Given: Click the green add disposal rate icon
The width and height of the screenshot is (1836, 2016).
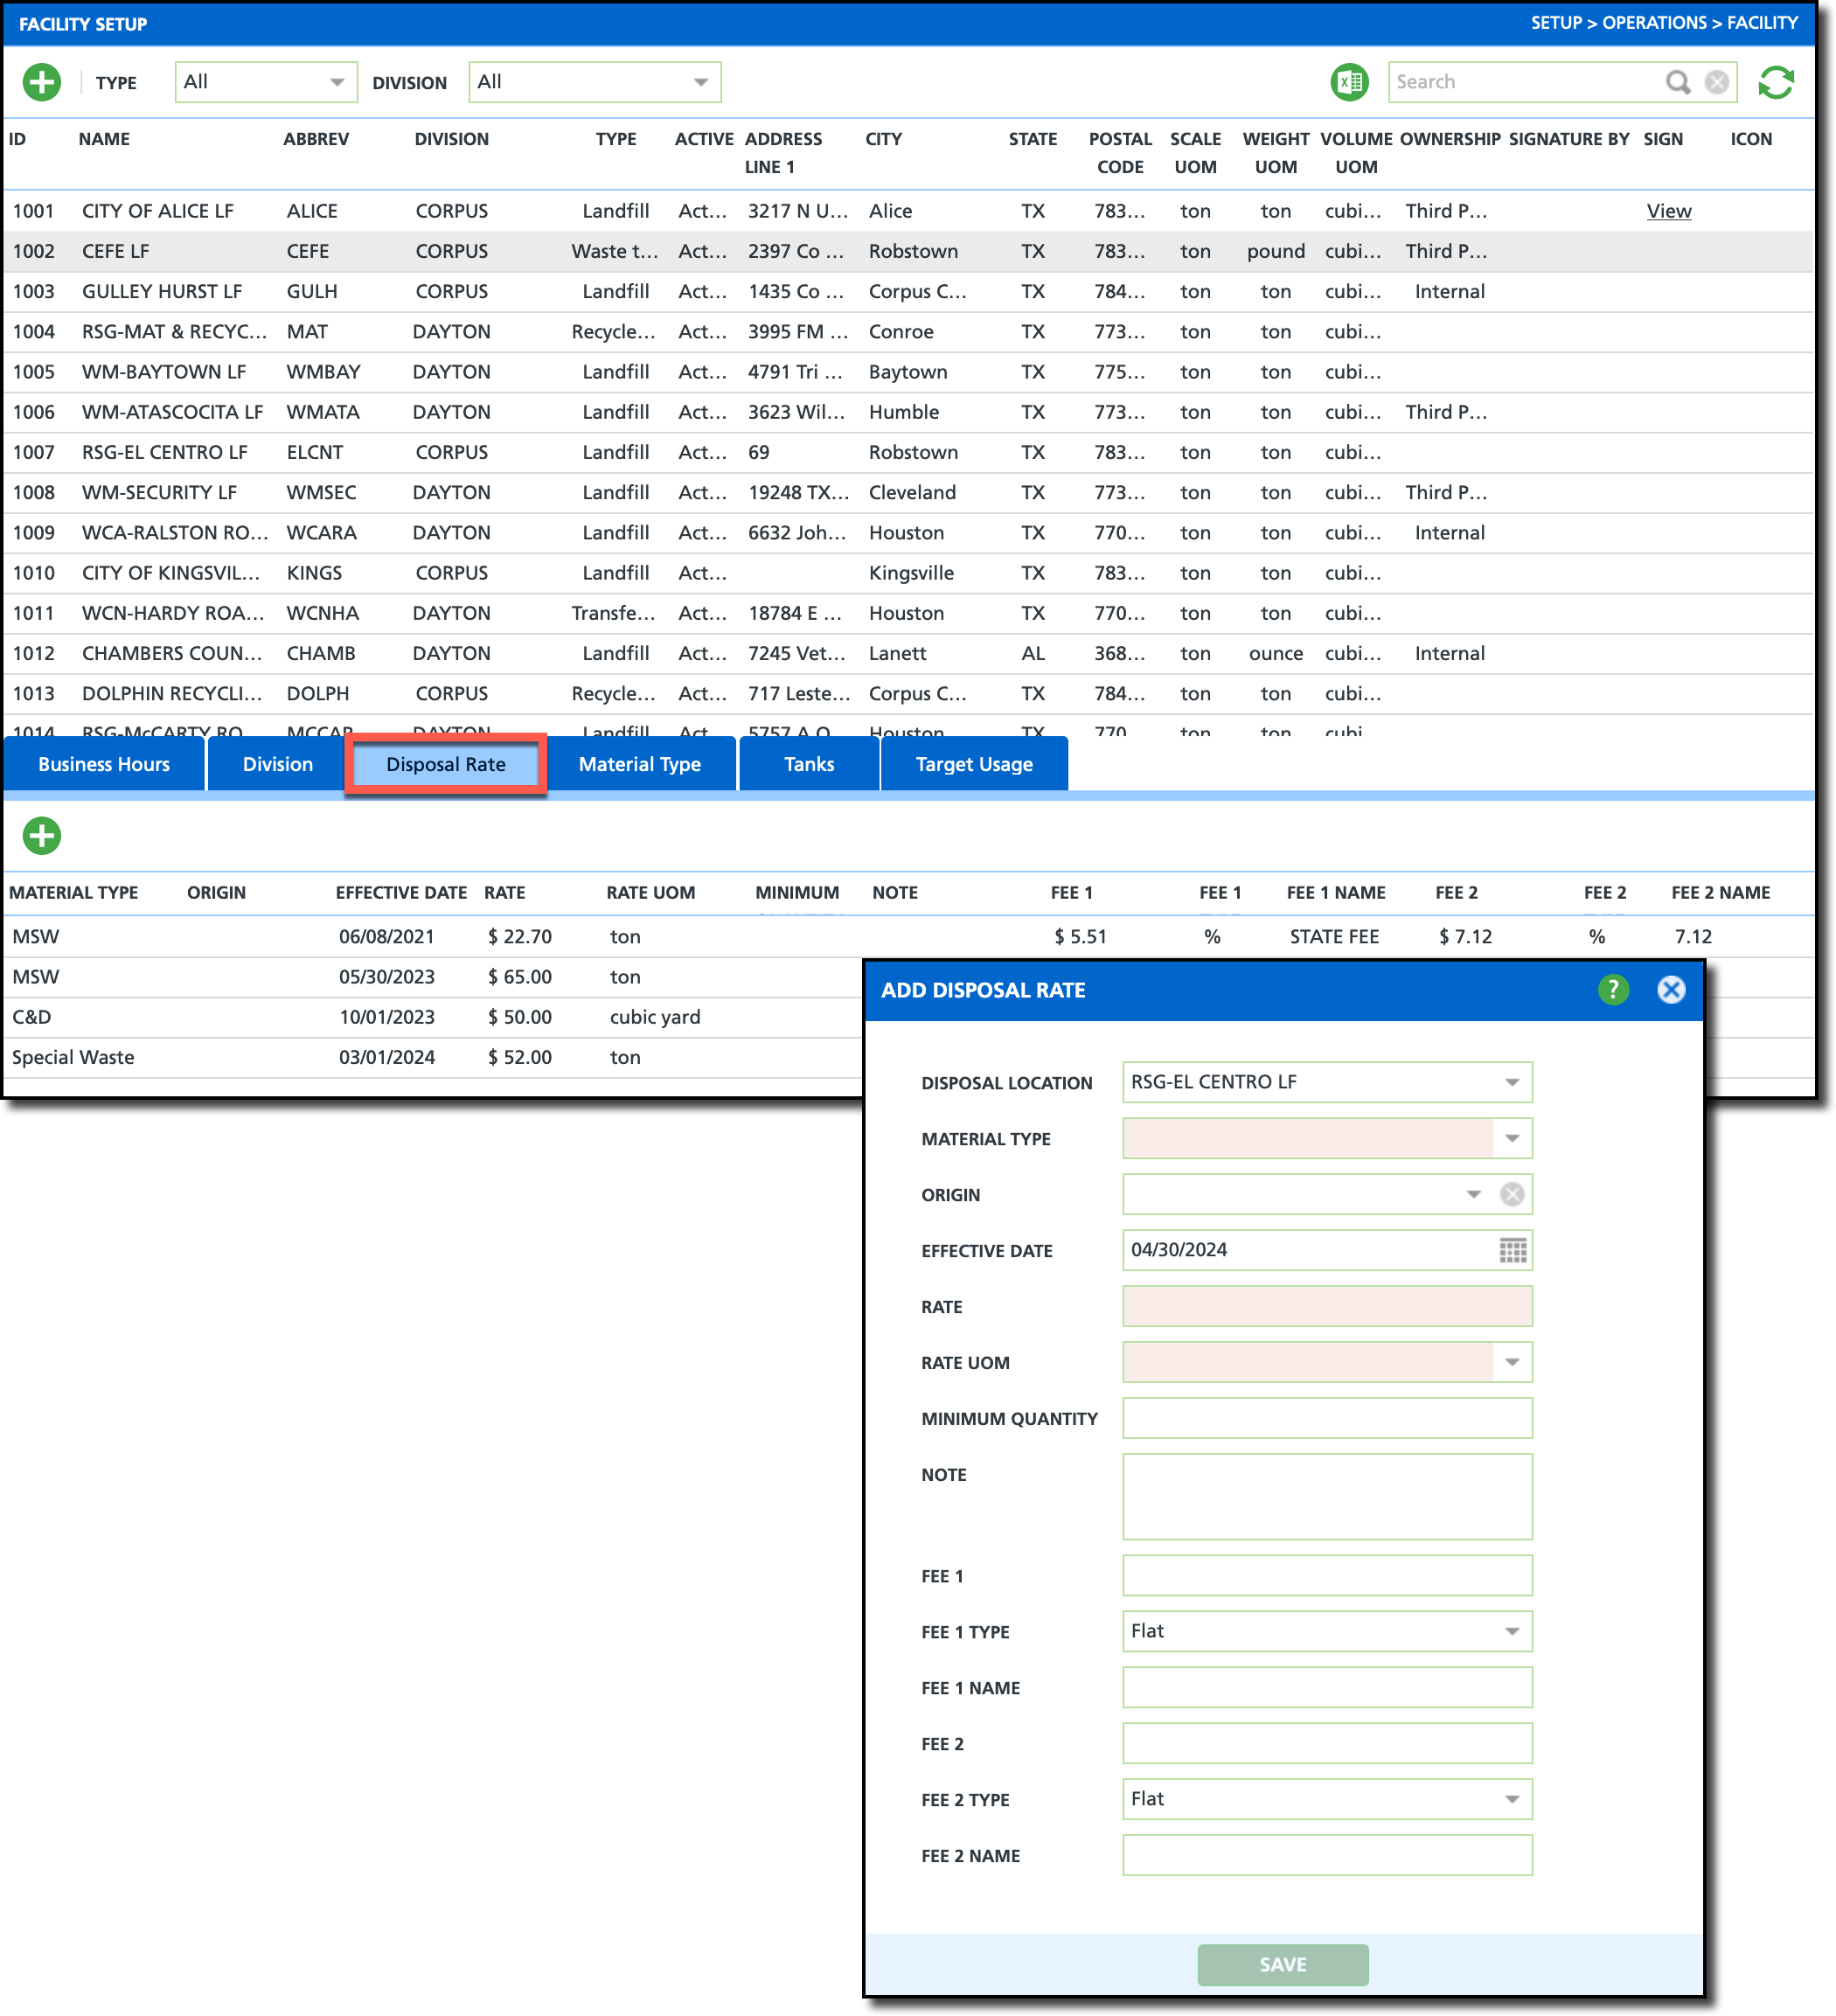Looking at the screenshot, I should click(x=41, y=835).
